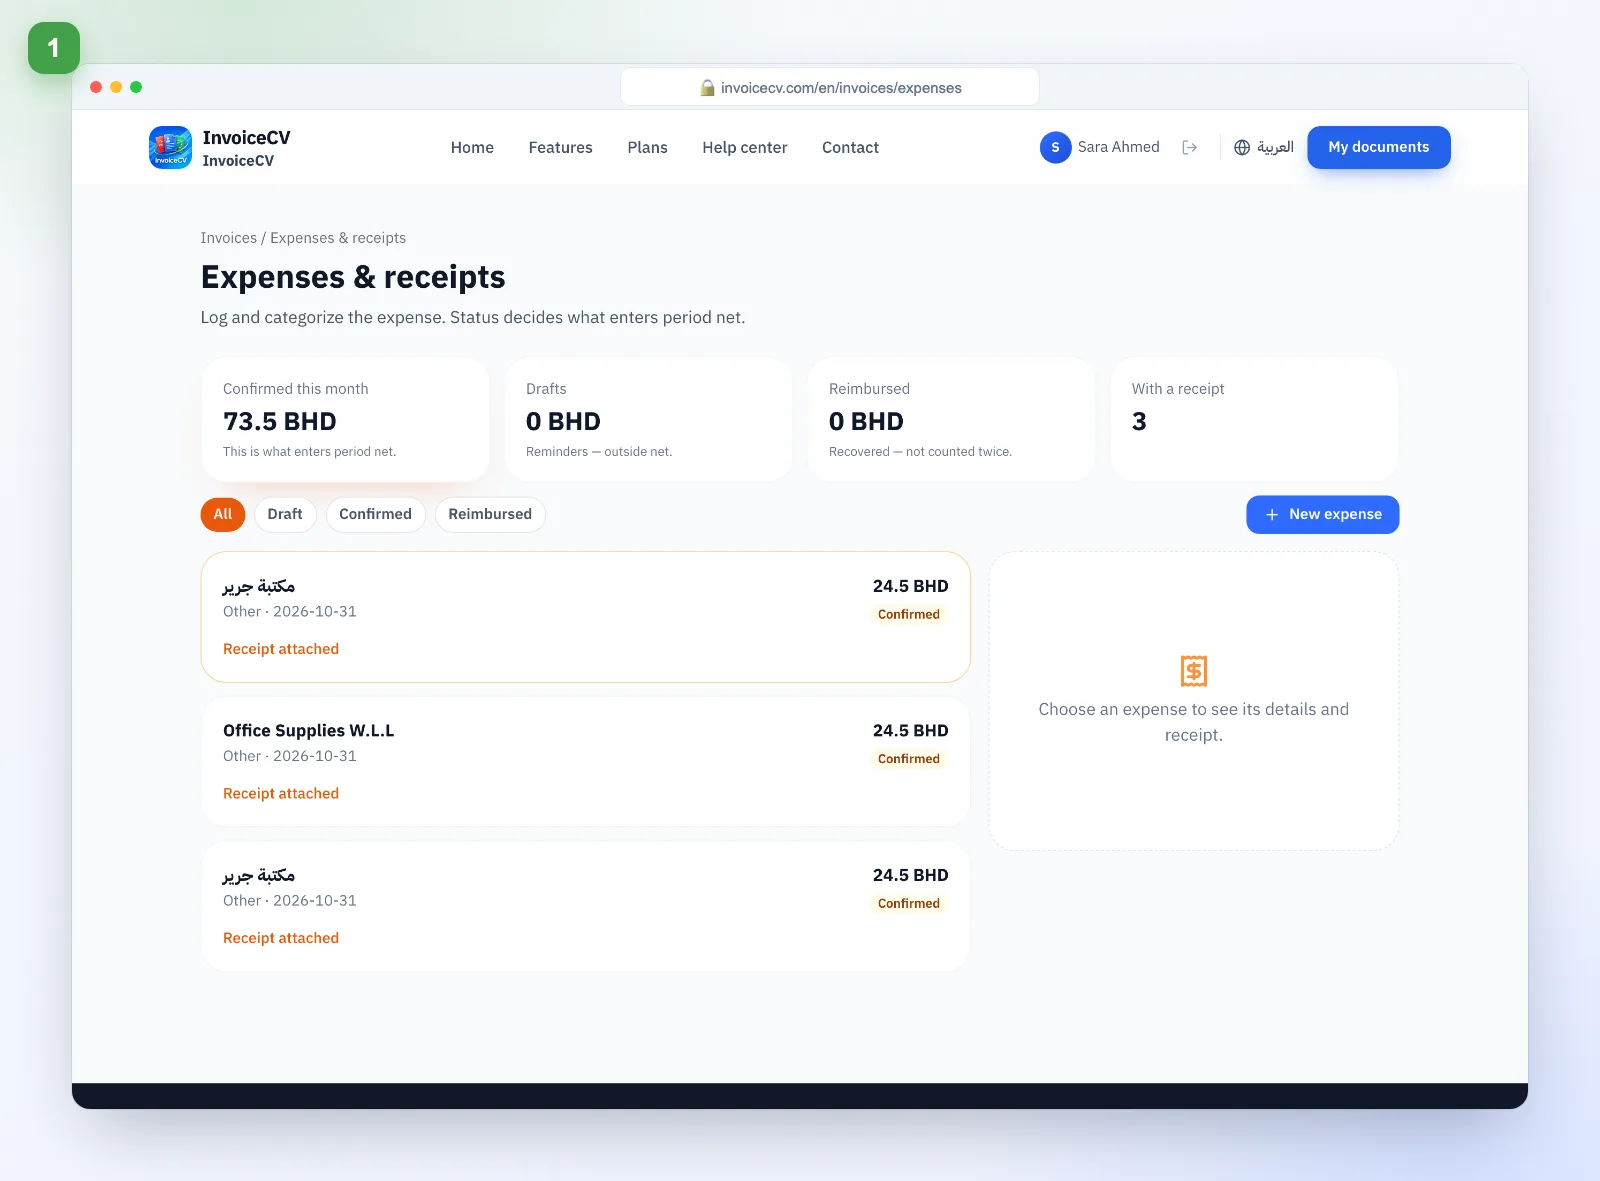Open the Help center link
This screenshot has width=1600, height=1181.
coord(745,147)
